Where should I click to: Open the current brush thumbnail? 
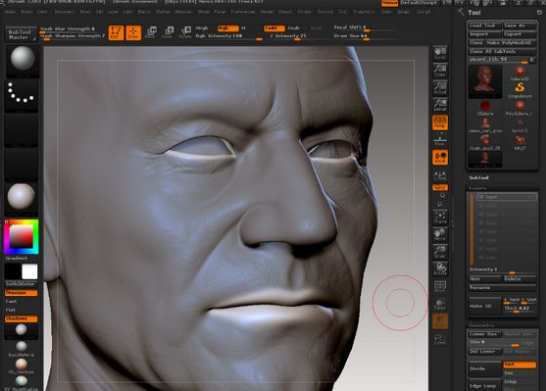coord(22,60)
